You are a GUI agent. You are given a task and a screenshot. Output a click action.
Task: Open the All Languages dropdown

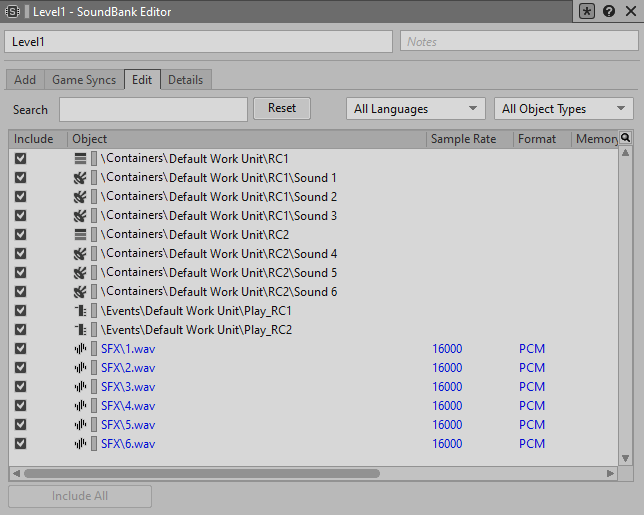tap(416, 109)
